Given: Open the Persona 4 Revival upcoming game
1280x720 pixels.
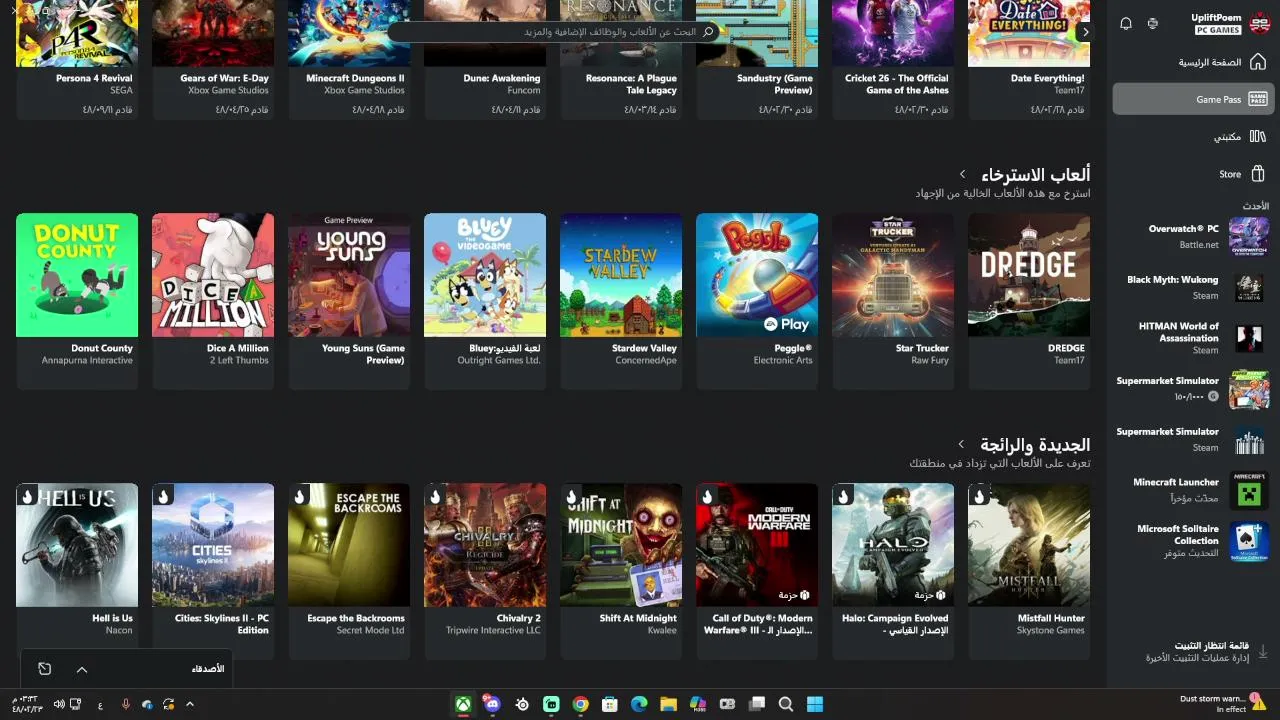Looking at the screenshot, I should [x=77, y=59].
